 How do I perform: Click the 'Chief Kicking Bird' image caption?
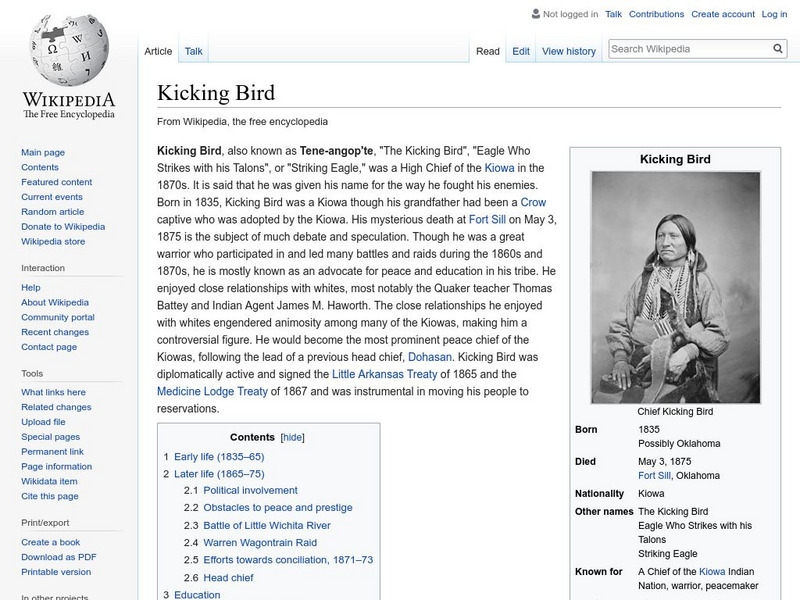(x=675, y=411)
